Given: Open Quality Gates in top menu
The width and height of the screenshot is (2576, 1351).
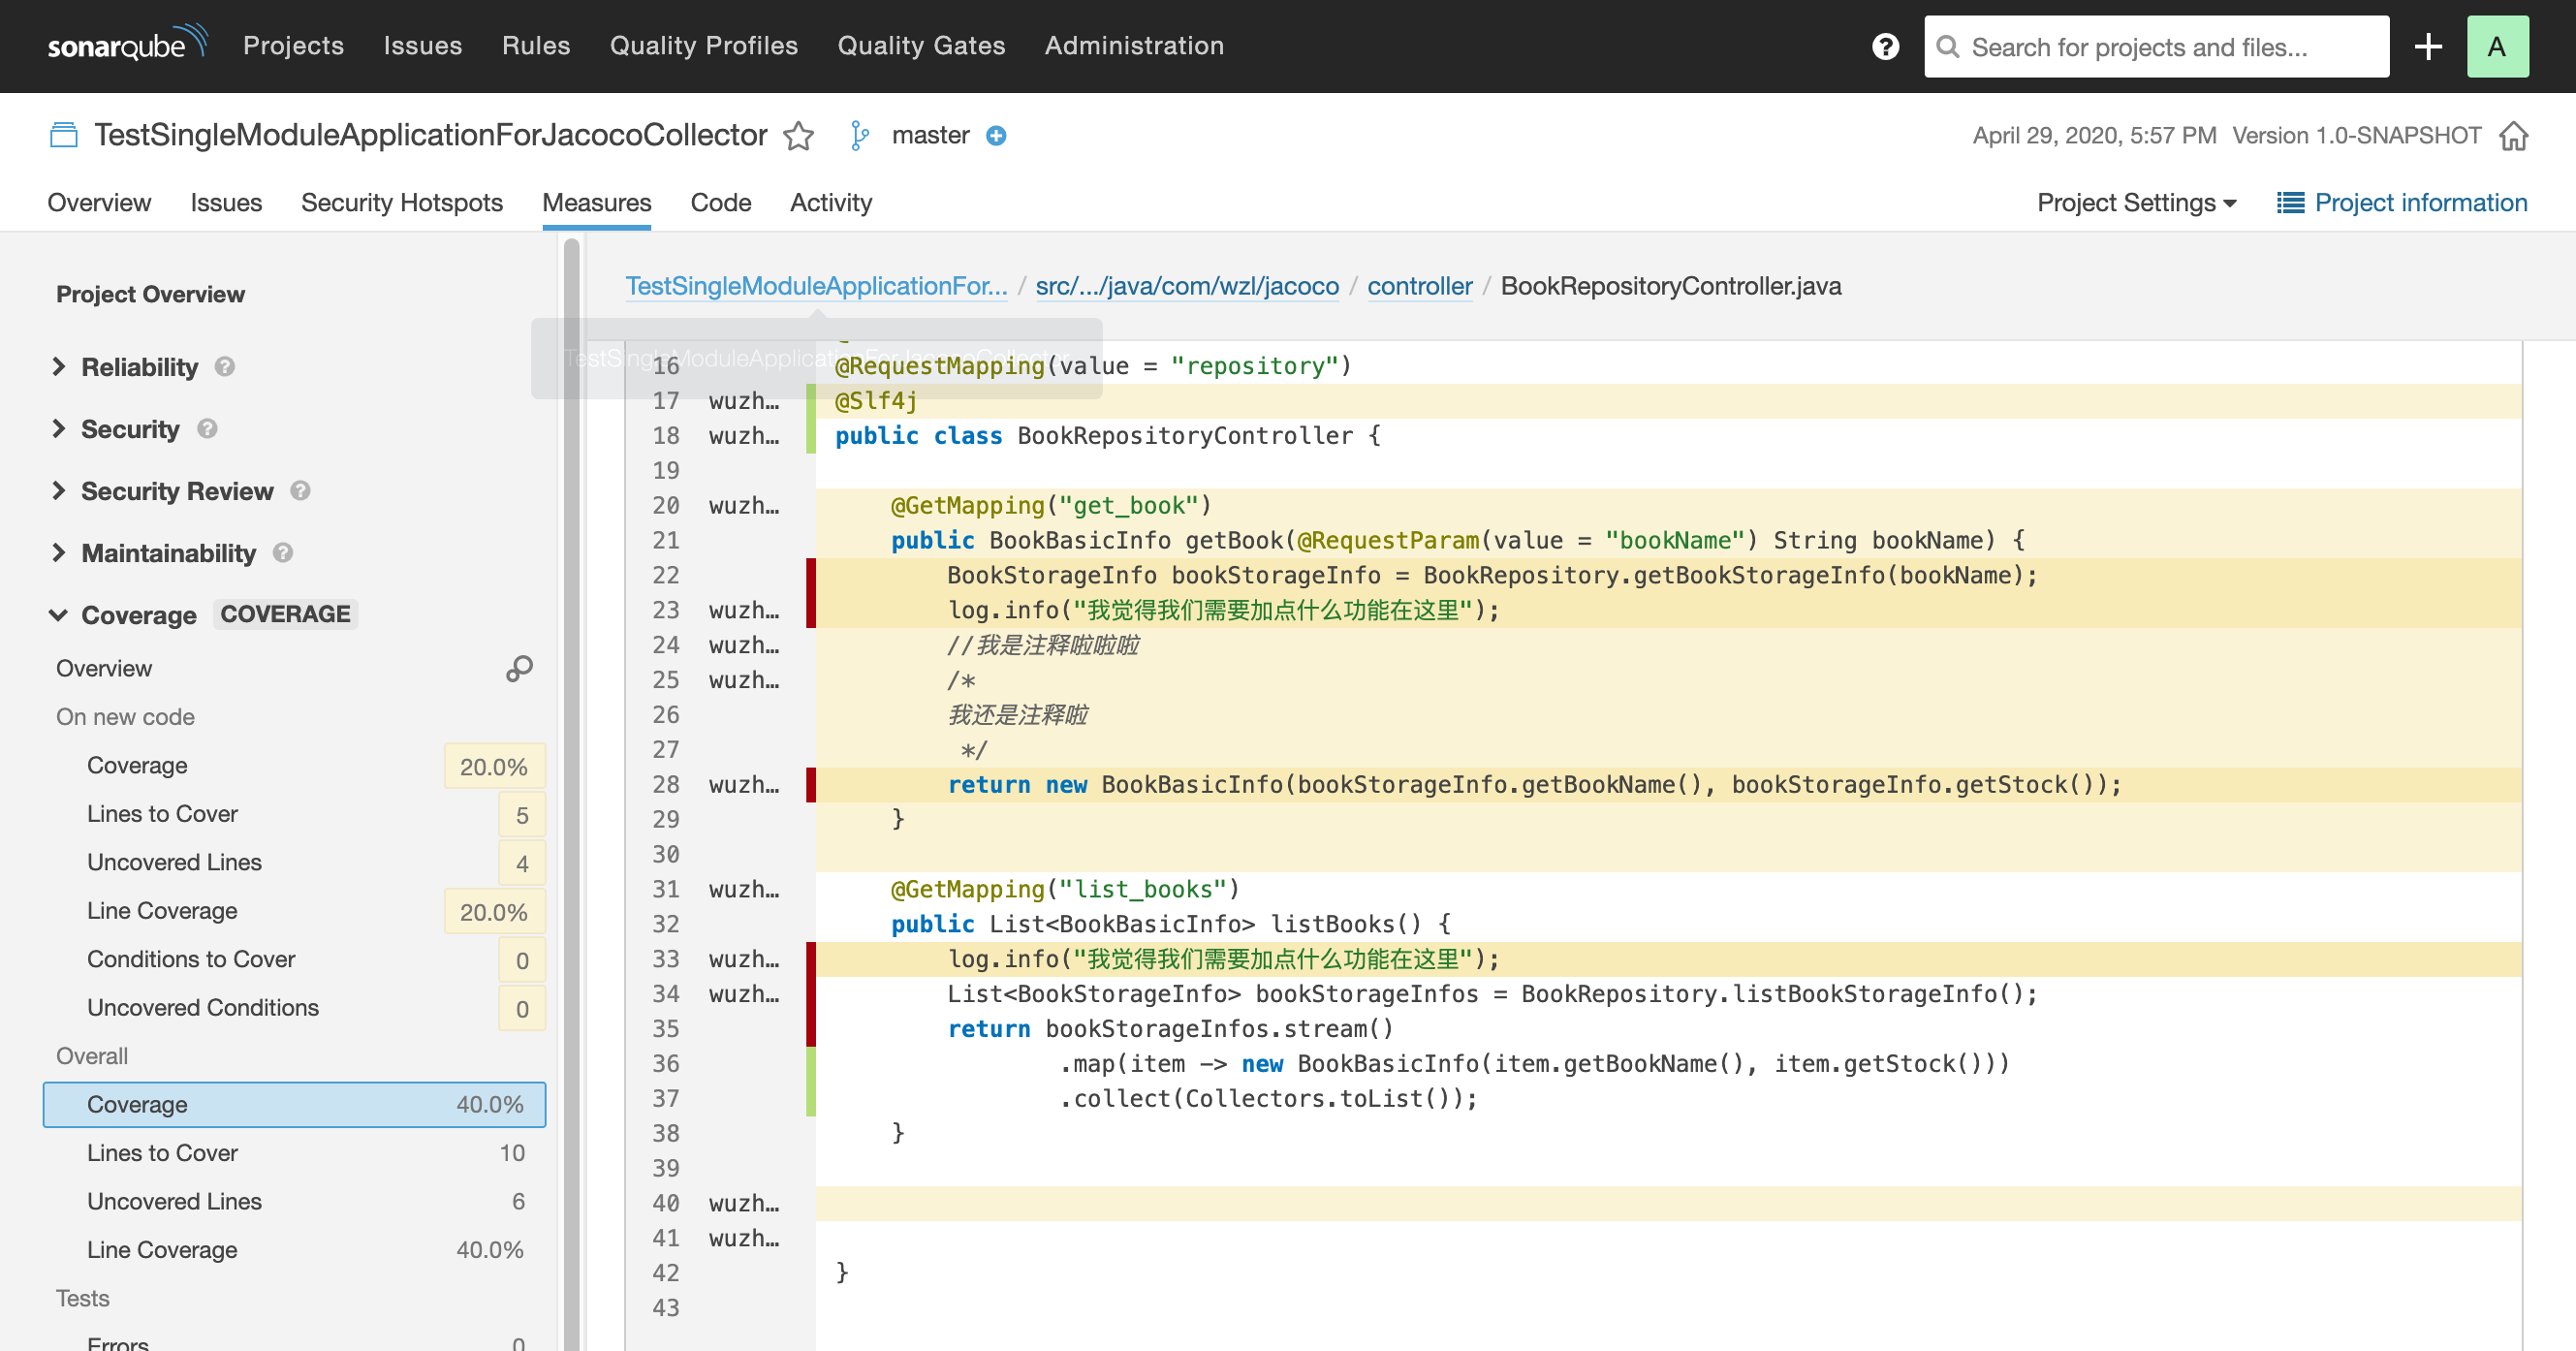Looking at the screenshot, I should click(x=920, y=45).
